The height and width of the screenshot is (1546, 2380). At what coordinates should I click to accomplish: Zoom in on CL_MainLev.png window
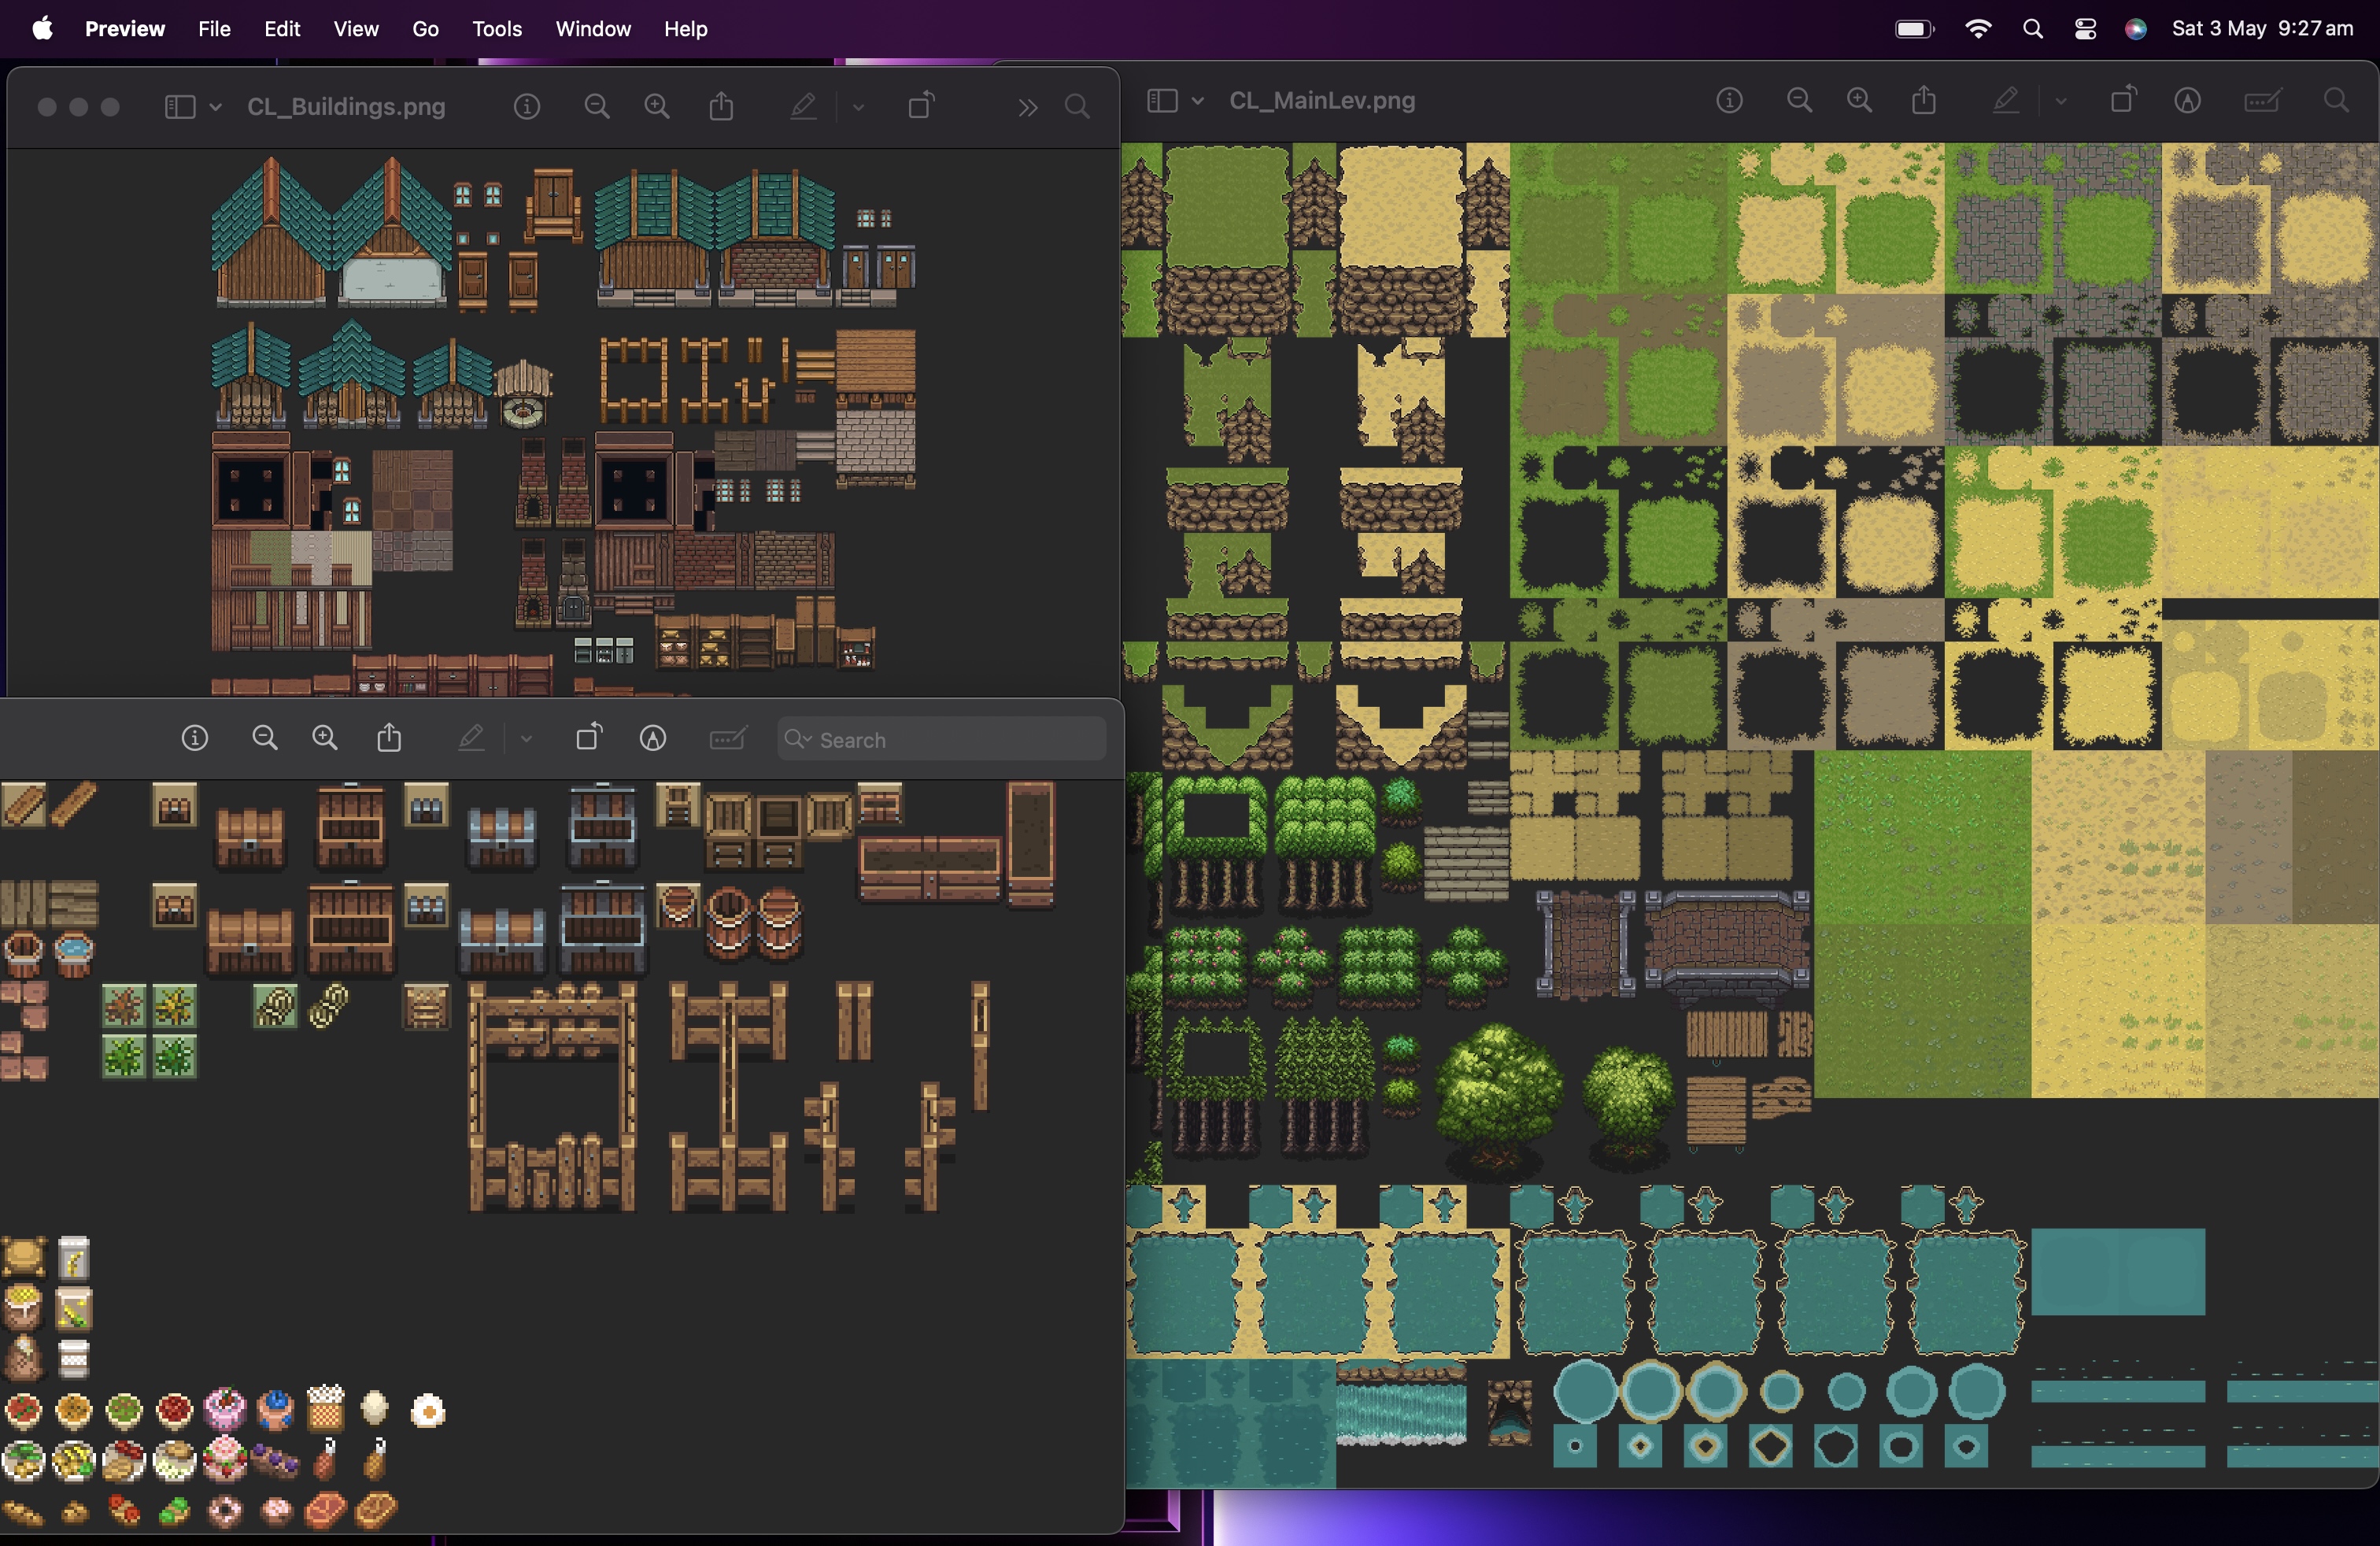(x=1859, y=101)
